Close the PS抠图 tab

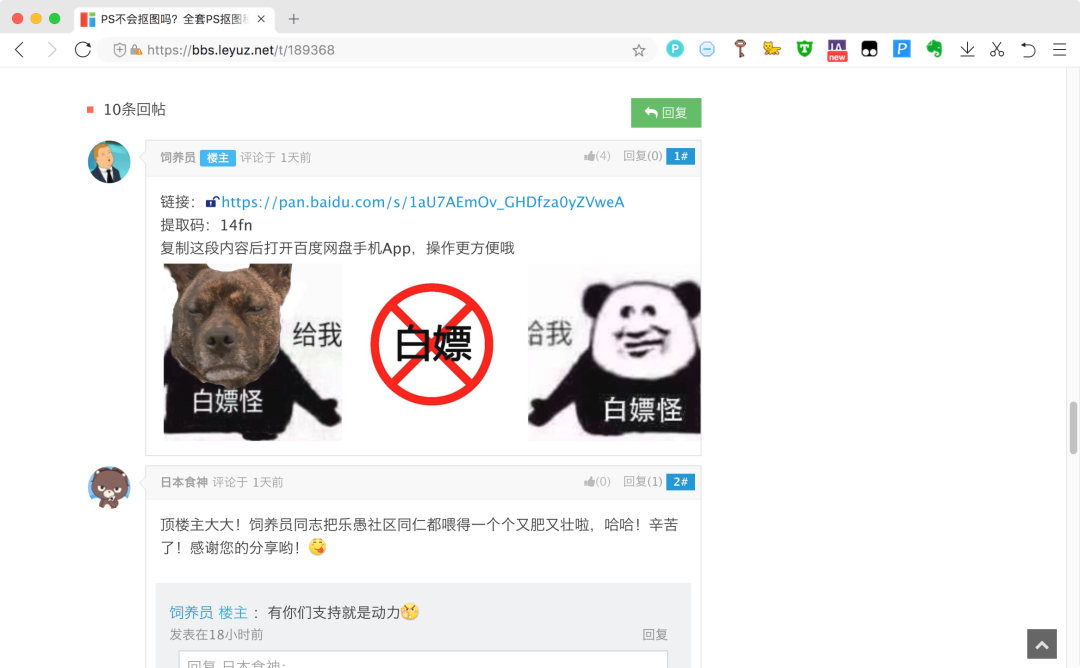click(x=261, y=19)
